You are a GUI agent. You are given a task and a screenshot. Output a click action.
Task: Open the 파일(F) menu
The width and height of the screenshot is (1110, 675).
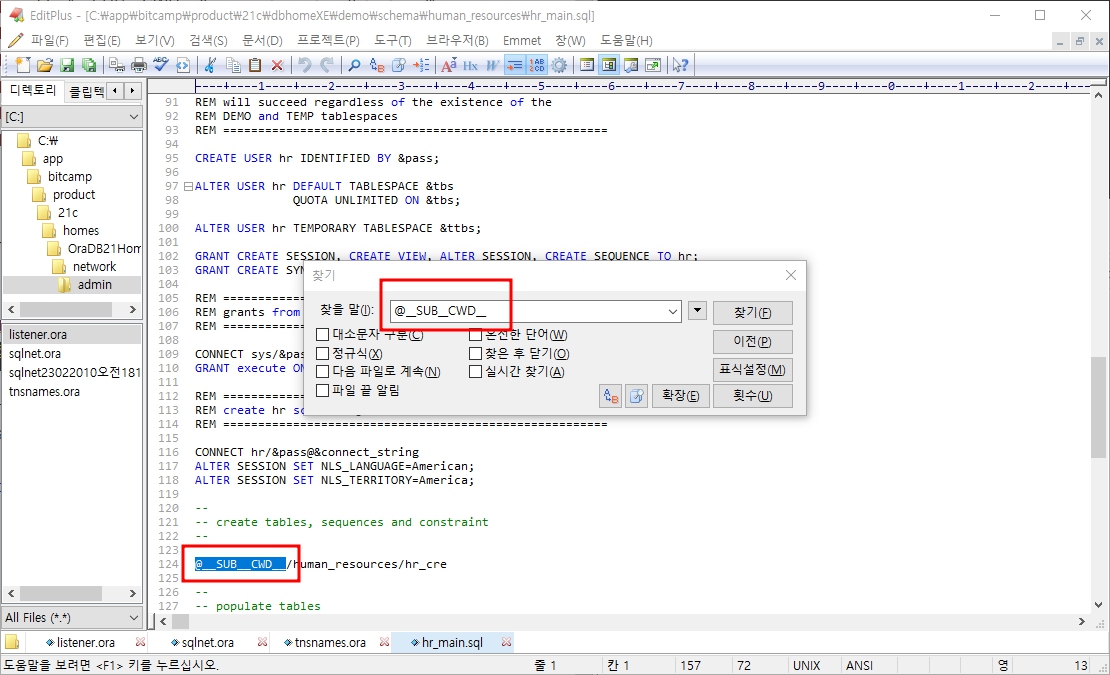coord(49,40)
